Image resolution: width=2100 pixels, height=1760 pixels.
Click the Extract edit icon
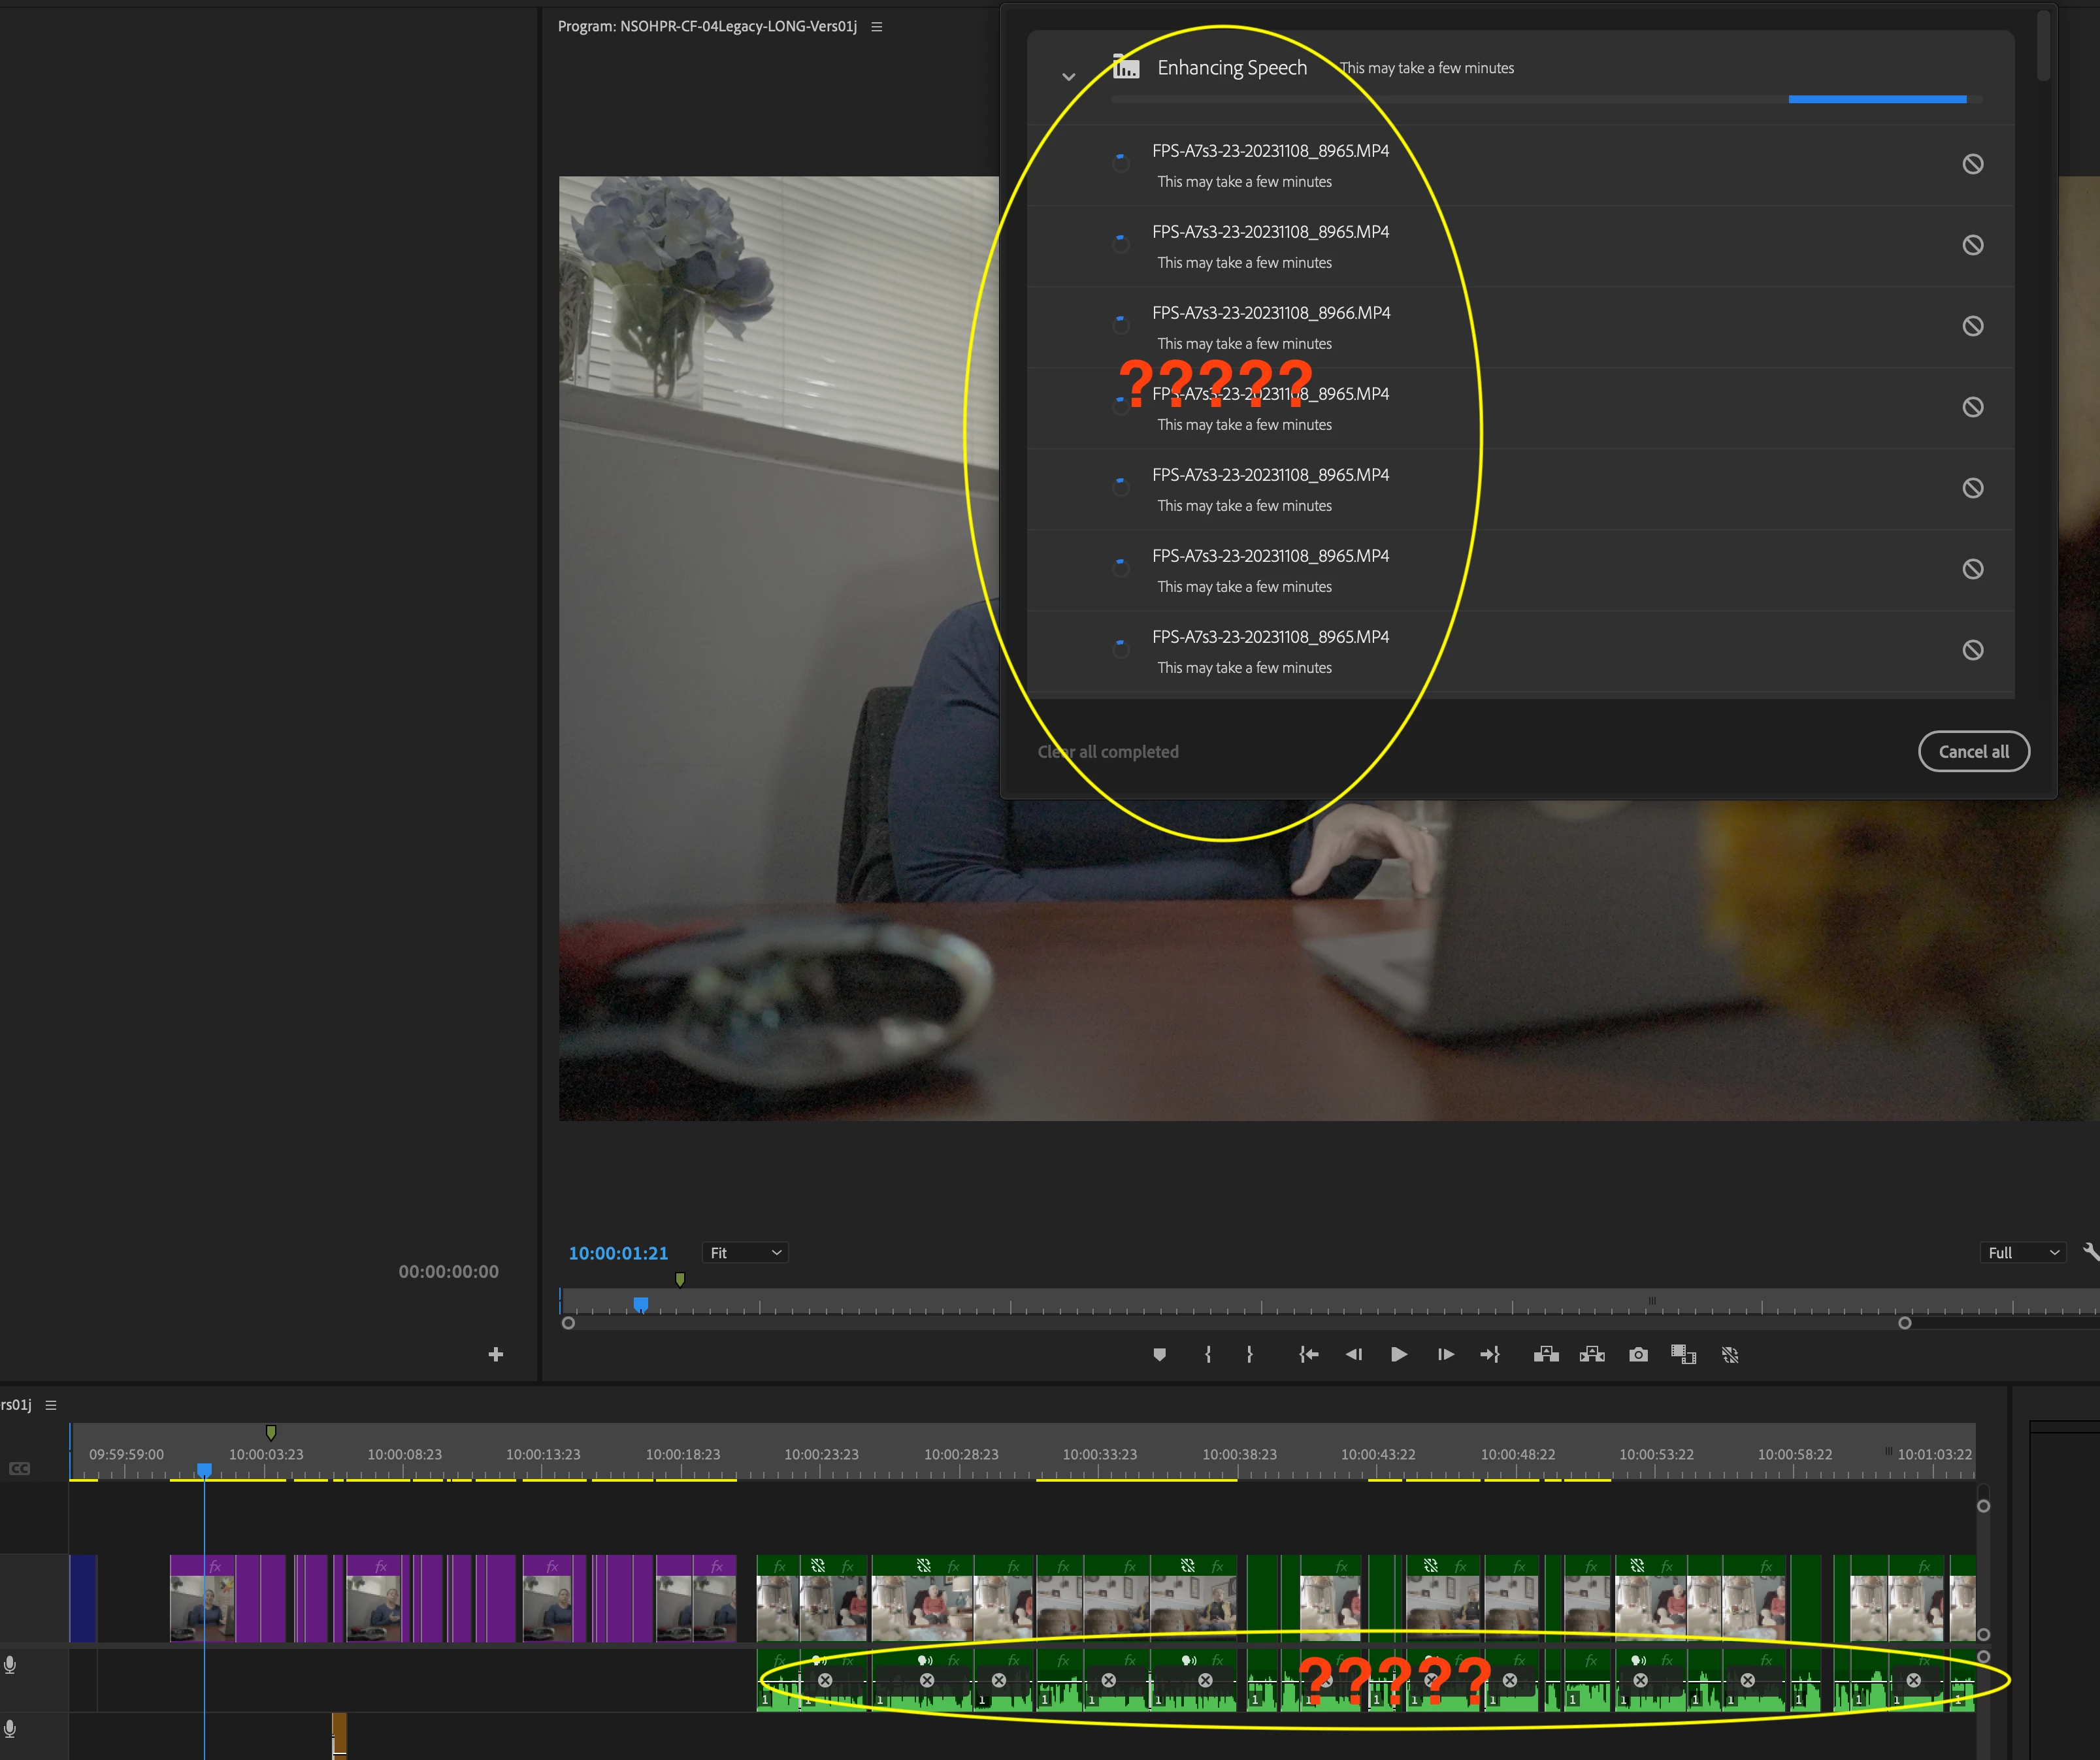pyautogui.click(x=1592, y=1354)
